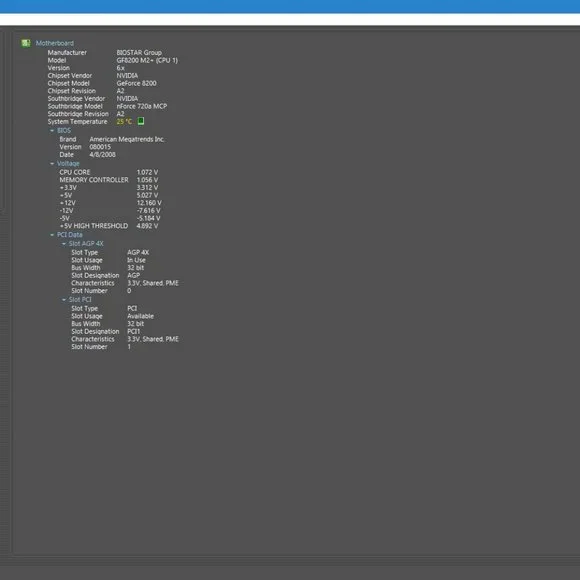This screenshot has height=580, width=580.
Task: Select the CPU CORE voltage row
Action: pyautogui.click(x=109, y=172)
